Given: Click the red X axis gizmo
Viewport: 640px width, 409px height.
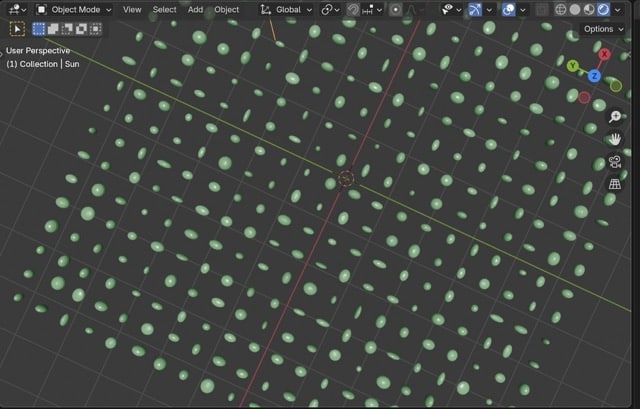Looking at the screenshot, I should coord(604,54).
